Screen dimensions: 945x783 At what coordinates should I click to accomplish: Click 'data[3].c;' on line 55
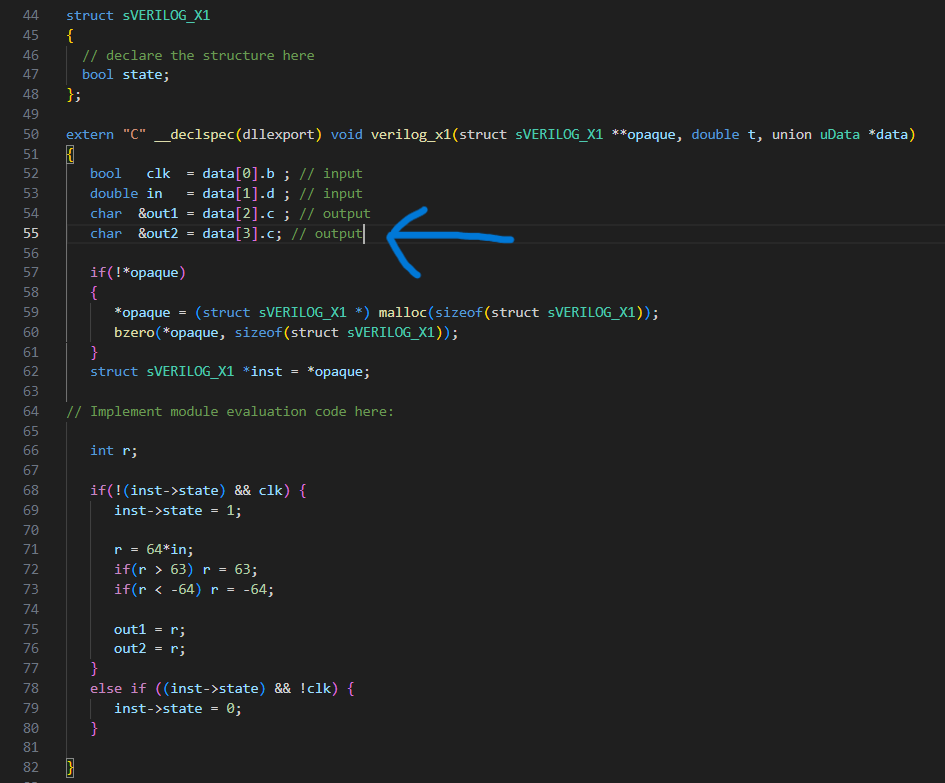pos(242,233)
